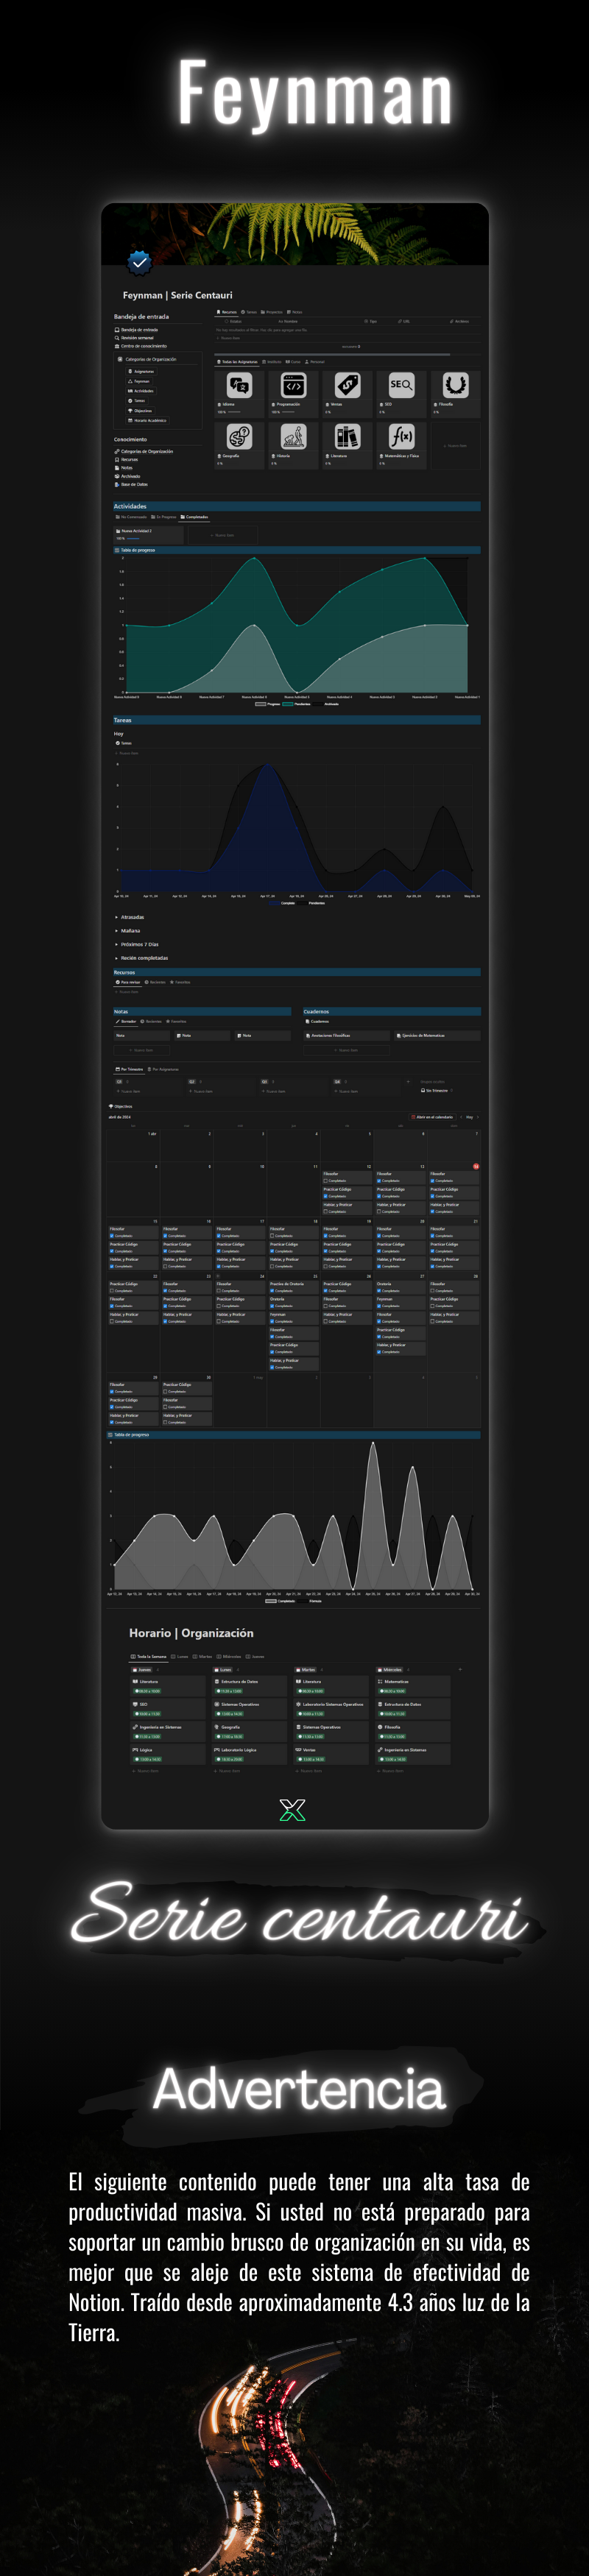The image size is (589, 2576).
Task: Open the Geografía globe icon card
Action: tap(239, 437)
